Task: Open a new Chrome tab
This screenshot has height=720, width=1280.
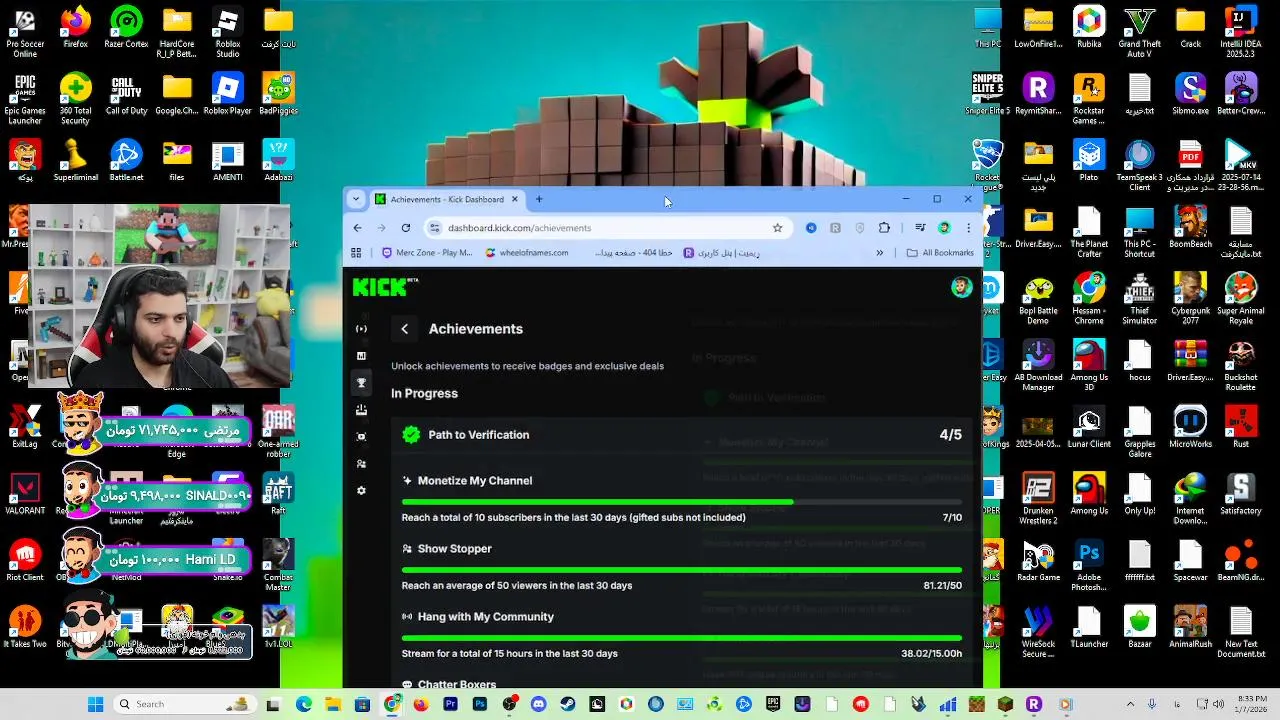Action: click(x=539, y=199)
